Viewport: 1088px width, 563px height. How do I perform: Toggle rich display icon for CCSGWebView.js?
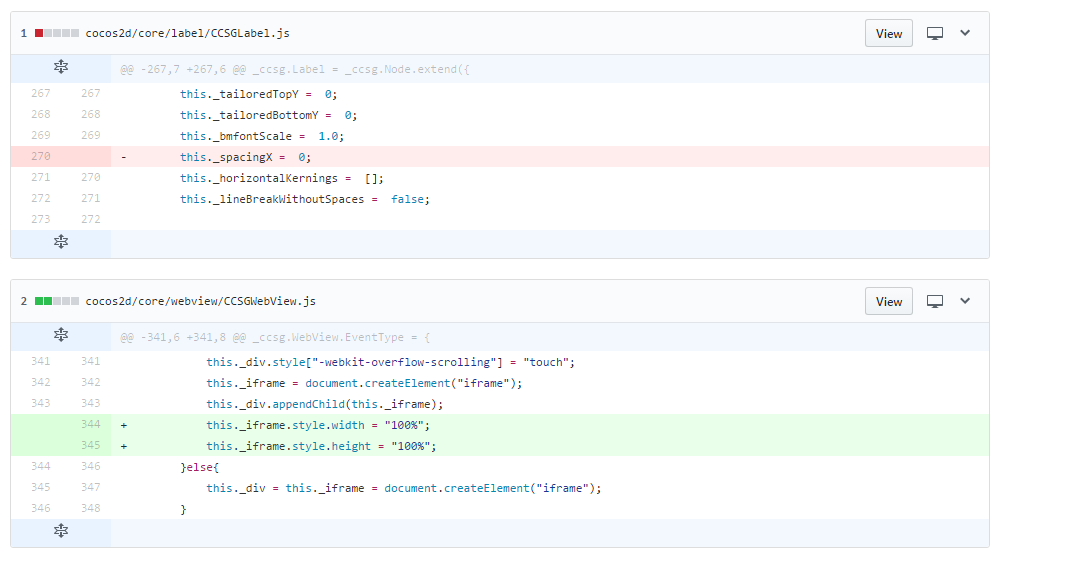tap(935, 301)
